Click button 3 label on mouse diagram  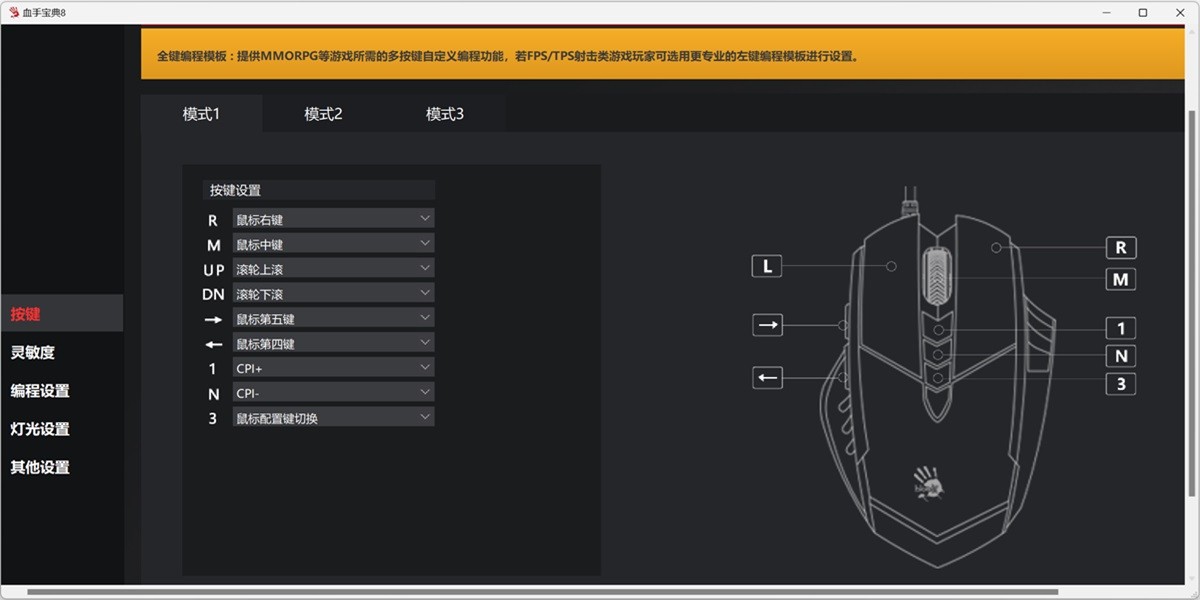click(x=1120, y=384)
